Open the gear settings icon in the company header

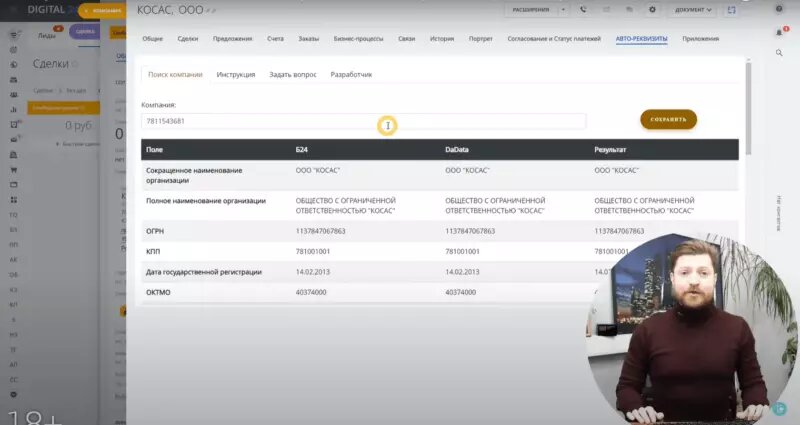(x=652, y=10)
